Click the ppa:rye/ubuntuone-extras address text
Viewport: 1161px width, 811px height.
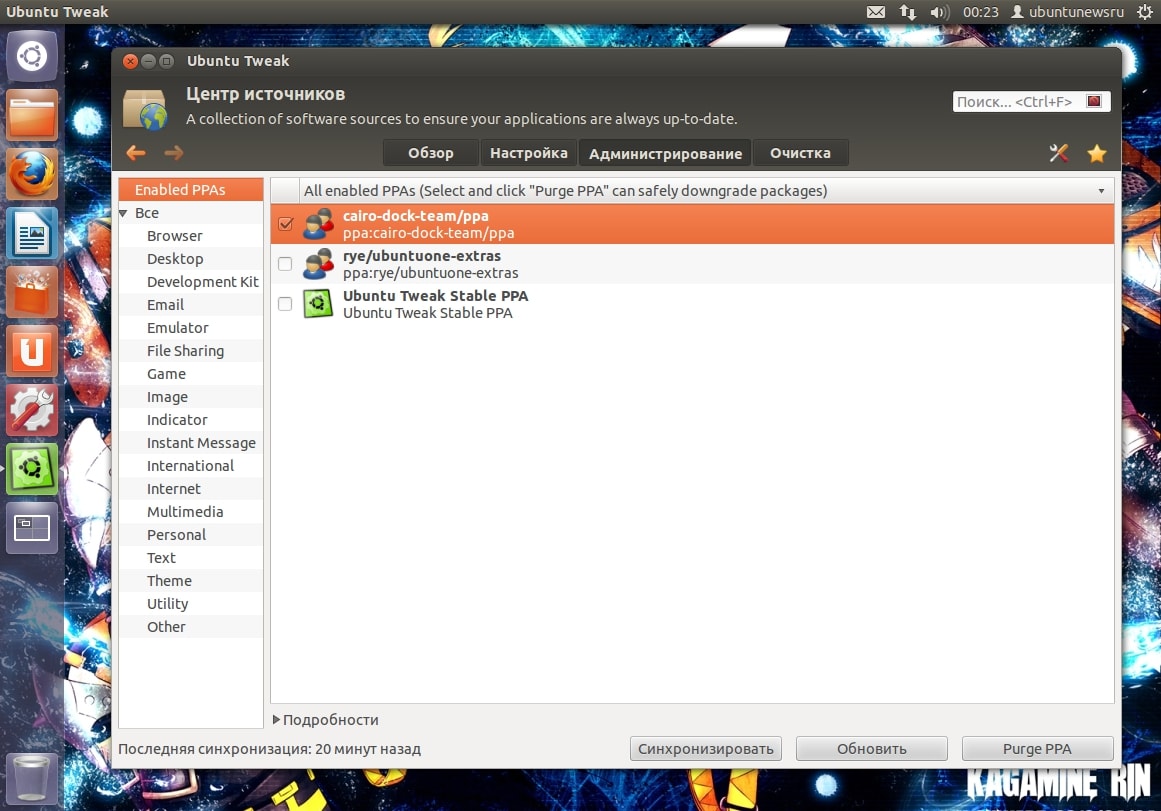tap(431, 273)
